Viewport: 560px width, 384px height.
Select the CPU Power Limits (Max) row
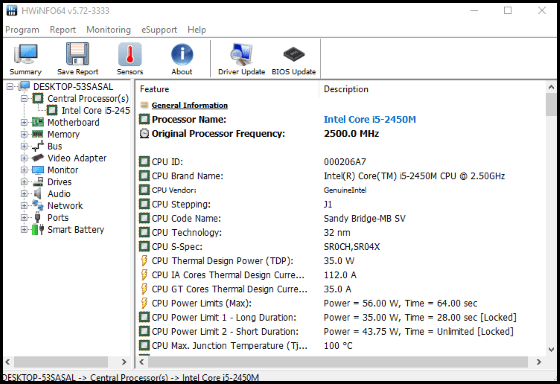point(342,303)
